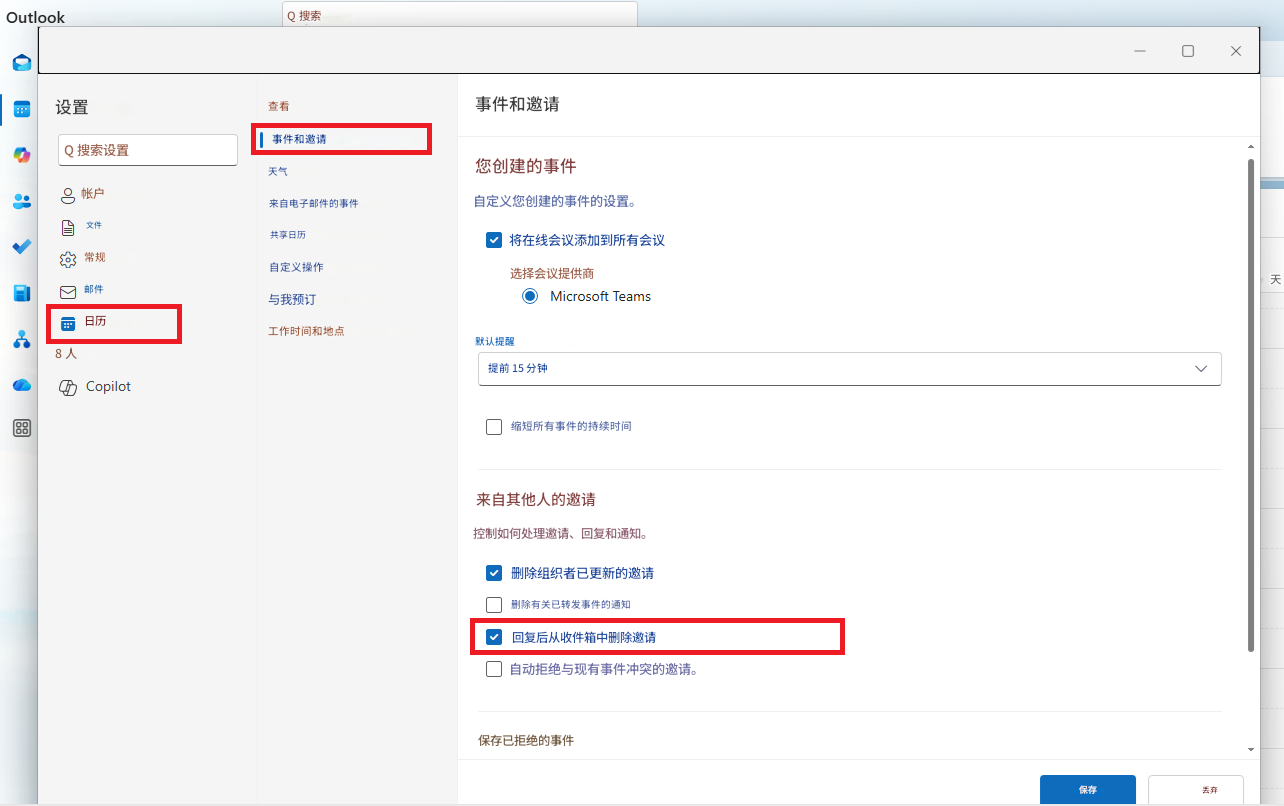Uncheck 回复后从收件箱中删除邀请

pyautogui.click(x=494, y=637)
